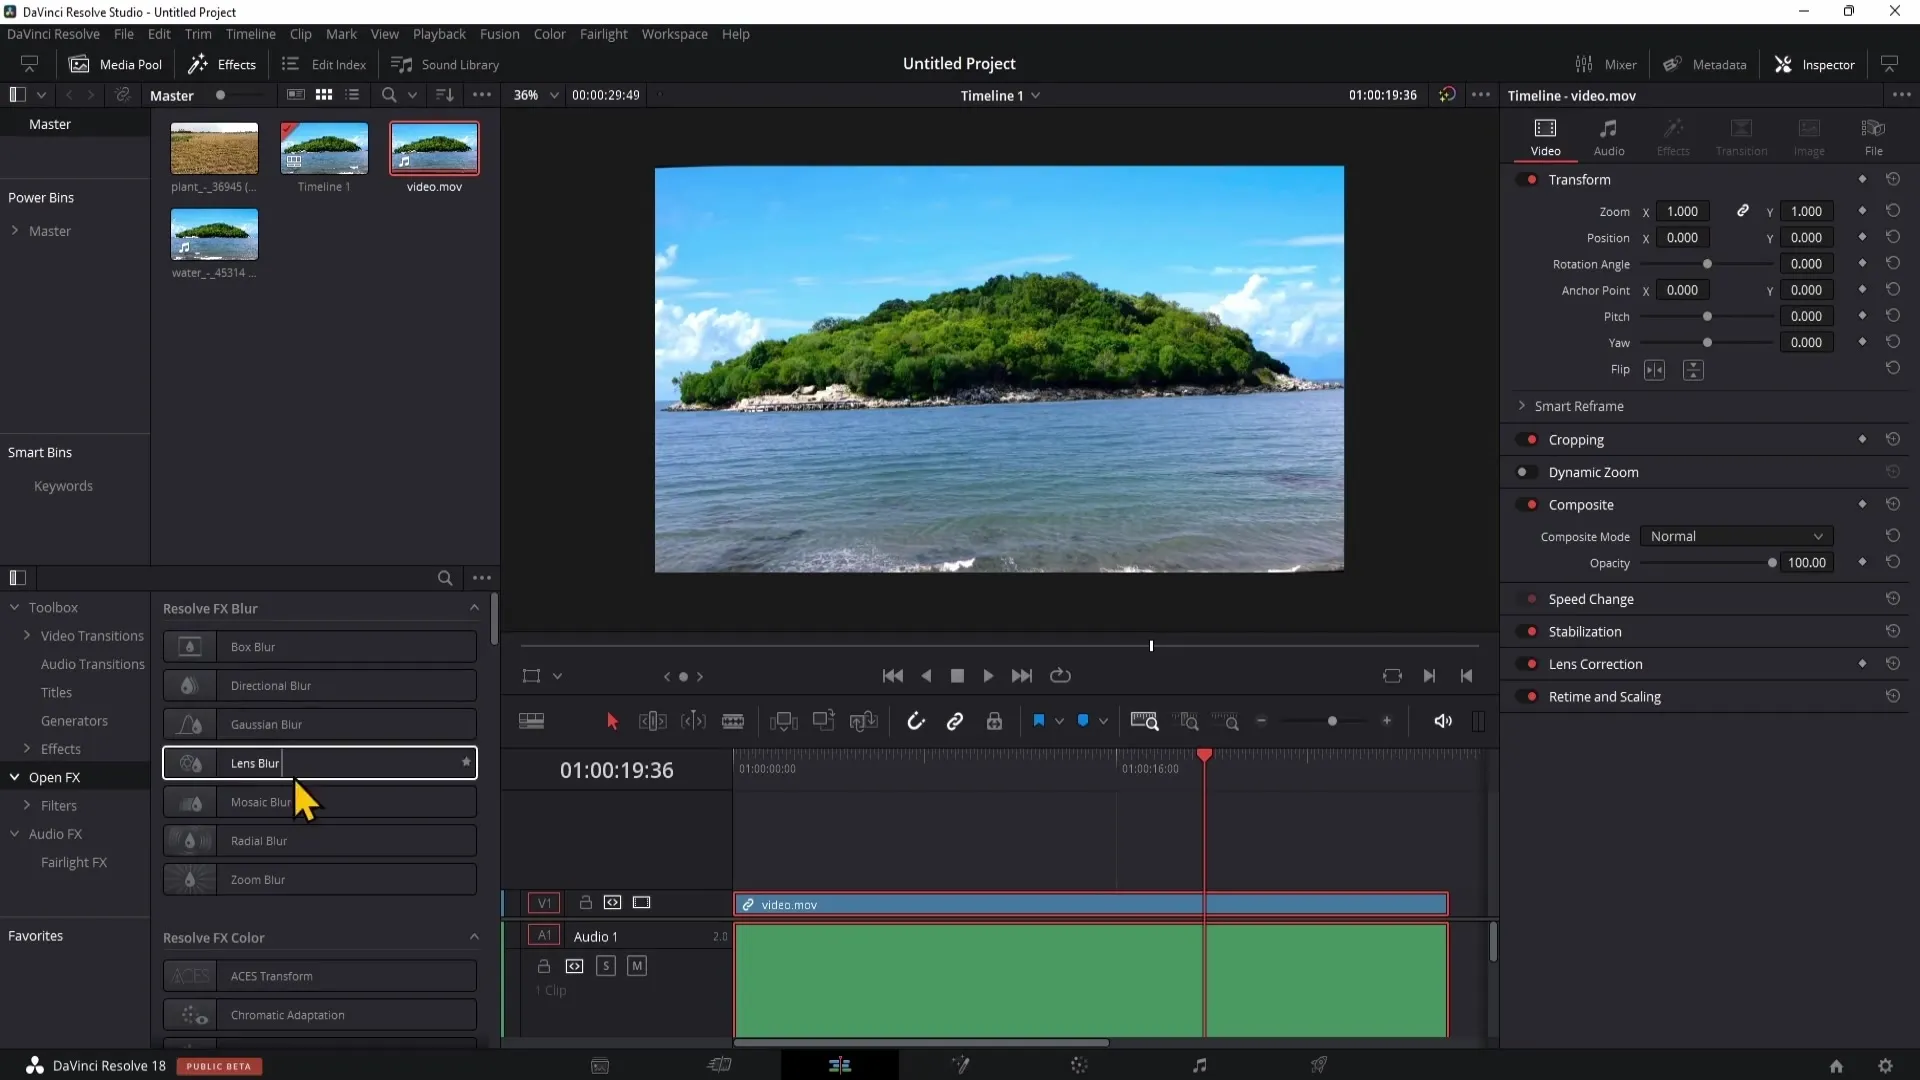Click the Link/Unlink clips icon in toolbar
Screen dimensions: 1920x1080
(x=955, y=721)
